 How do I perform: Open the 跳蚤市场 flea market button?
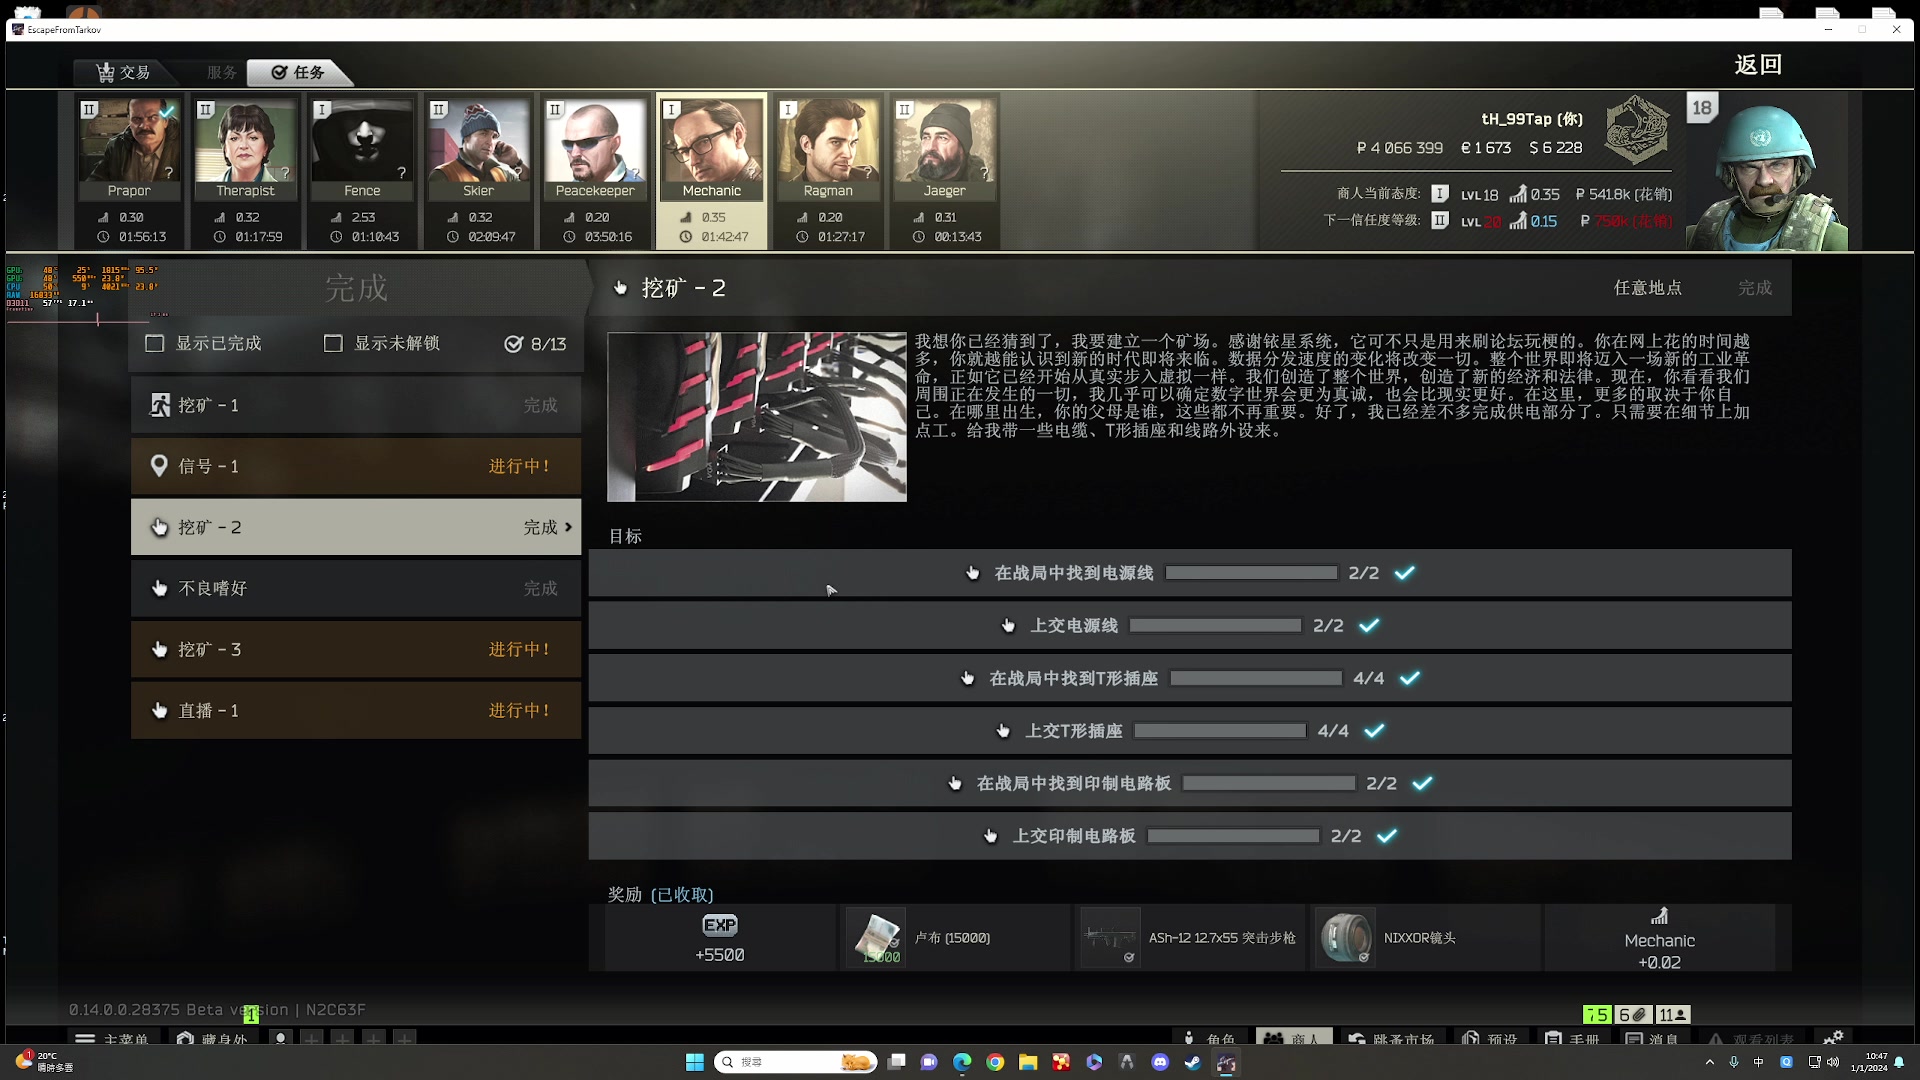pyautogui.click(x=1391, y=1039)
